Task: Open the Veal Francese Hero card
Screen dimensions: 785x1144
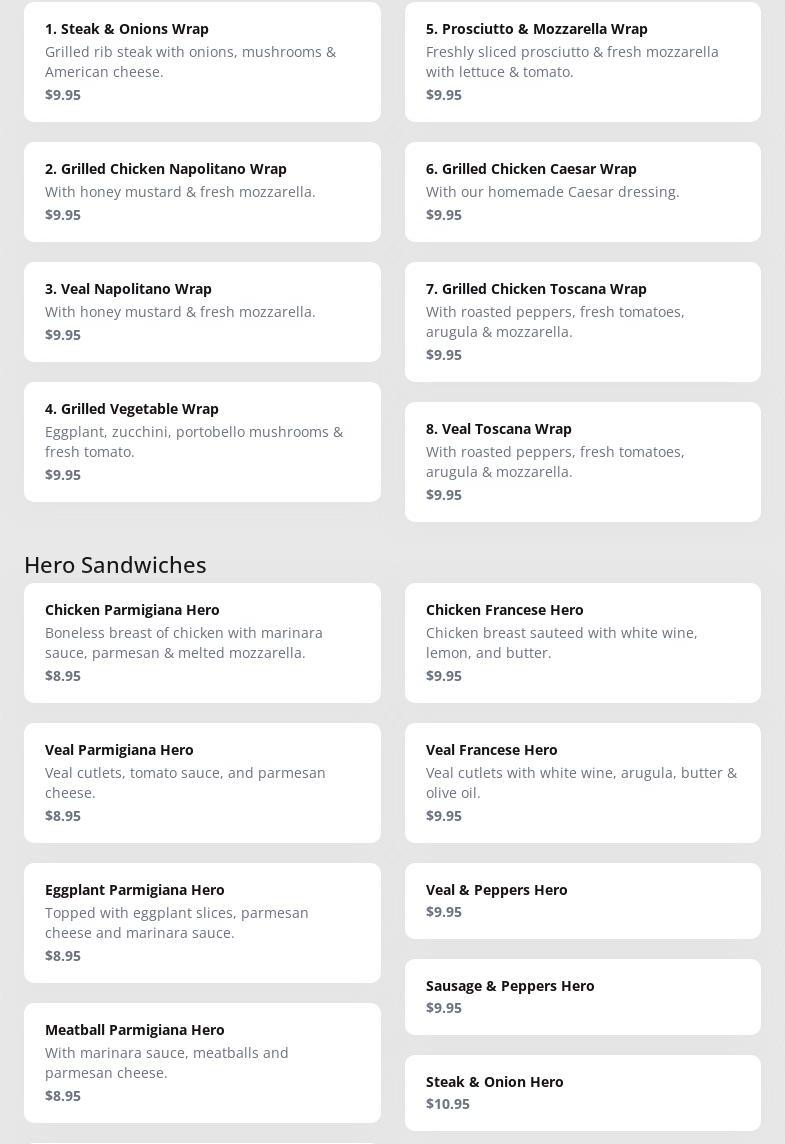Action: coord(582,782)
